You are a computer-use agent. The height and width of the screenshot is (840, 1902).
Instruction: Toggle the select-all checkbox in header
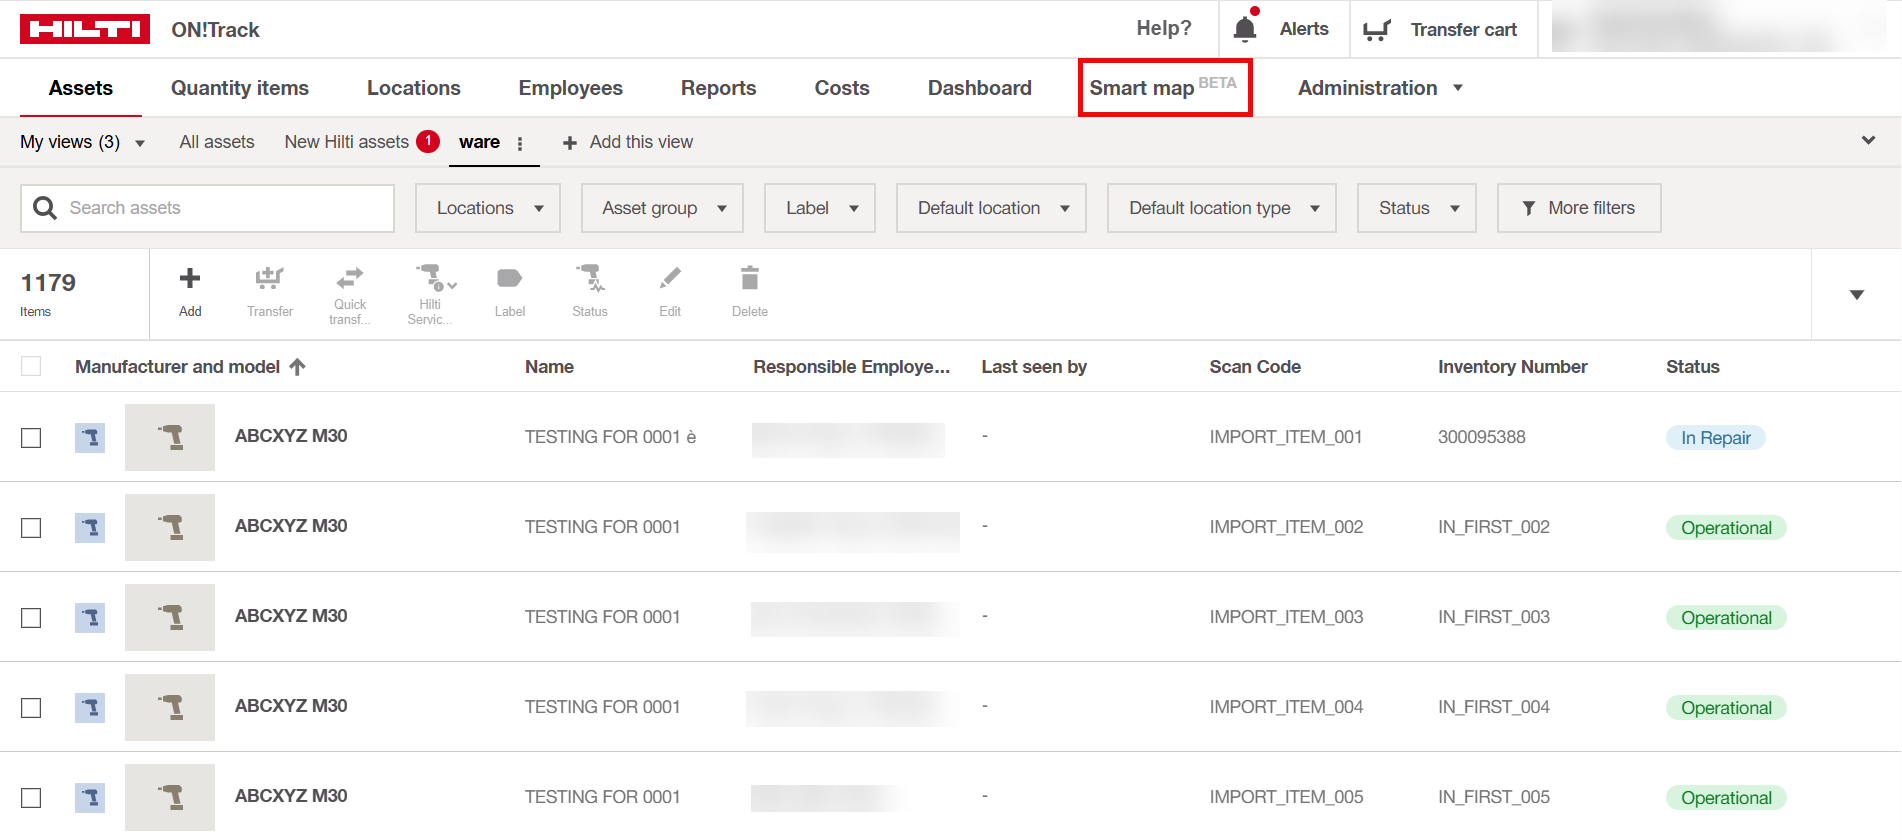(31, 367)
